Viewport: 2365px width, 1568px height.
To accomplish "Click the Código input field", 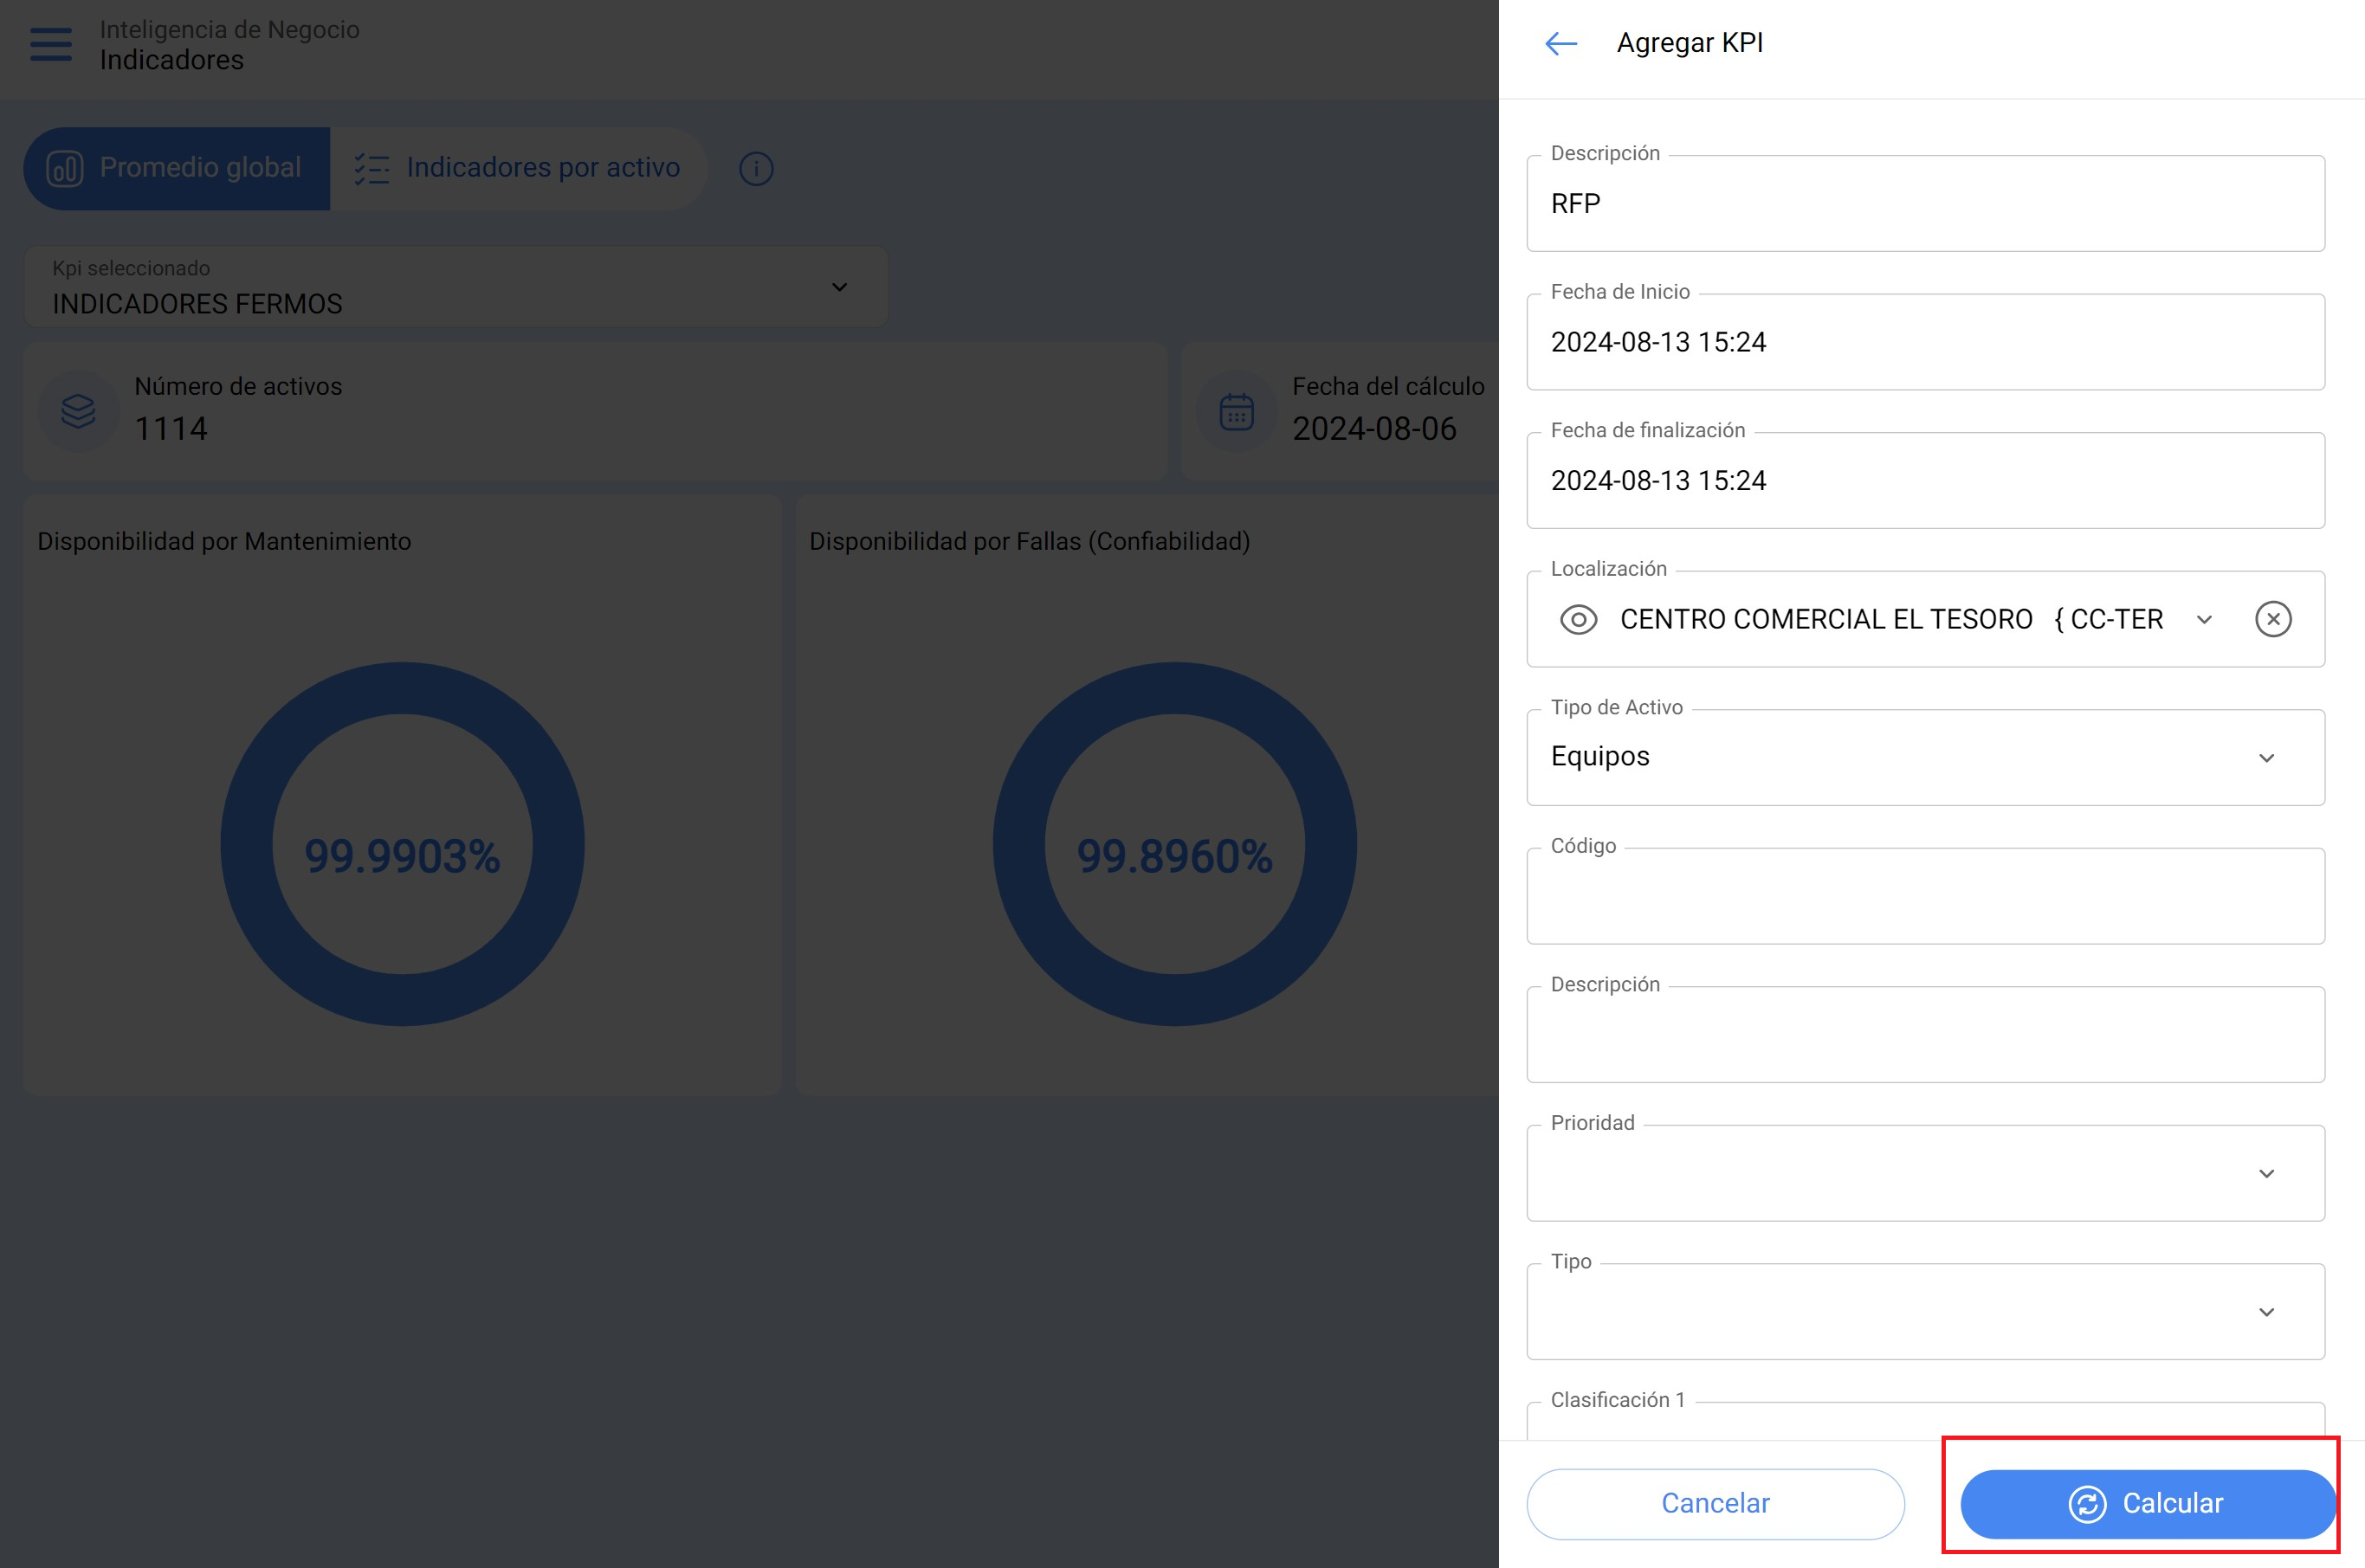I will (1925, 896).
